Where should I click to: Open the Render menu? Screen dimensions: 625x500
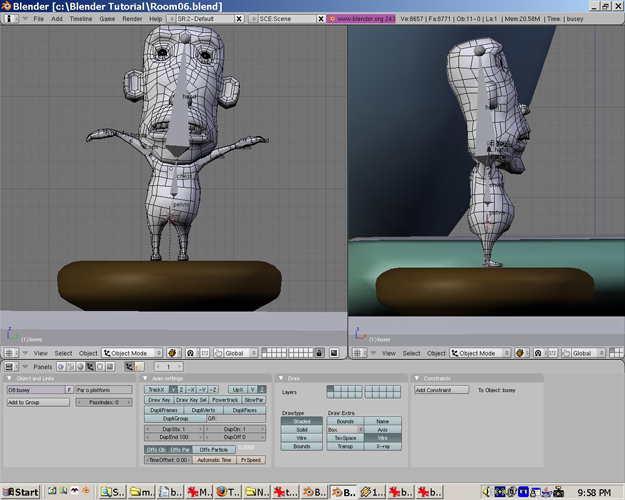click(132, 19)
